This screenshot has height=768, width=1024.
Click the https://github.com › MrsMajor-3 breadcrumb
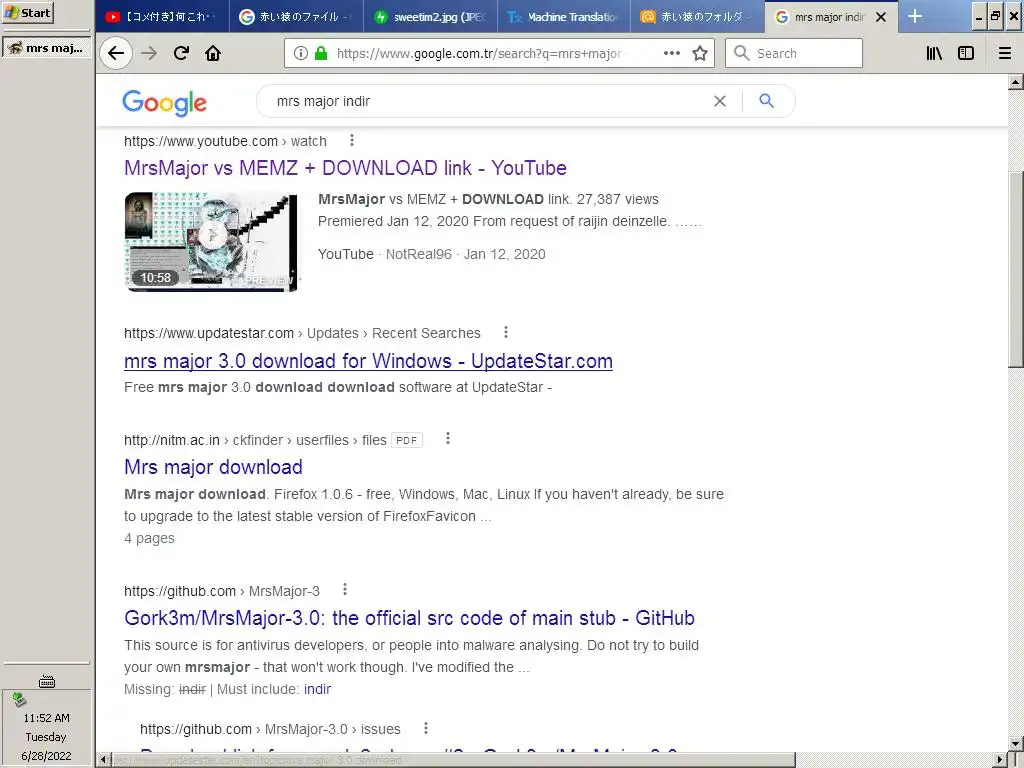coord(222,591)
